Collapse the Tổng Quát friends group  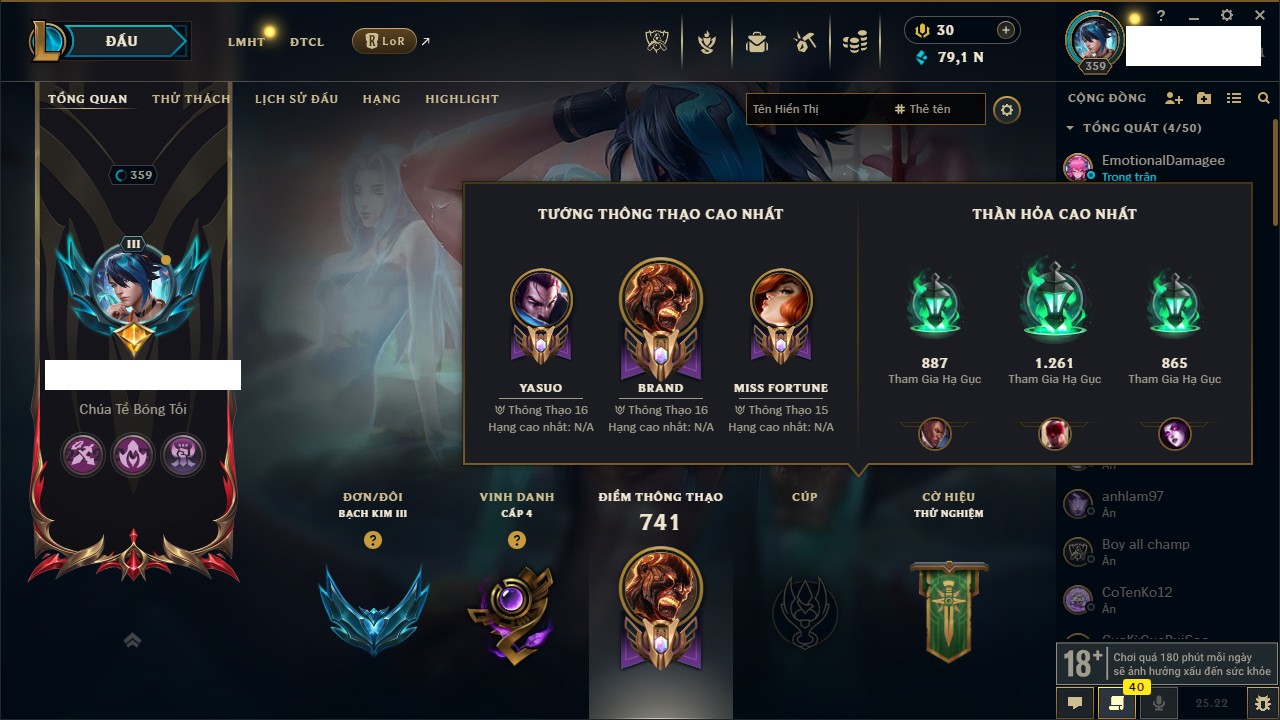tap(1070, 128)
